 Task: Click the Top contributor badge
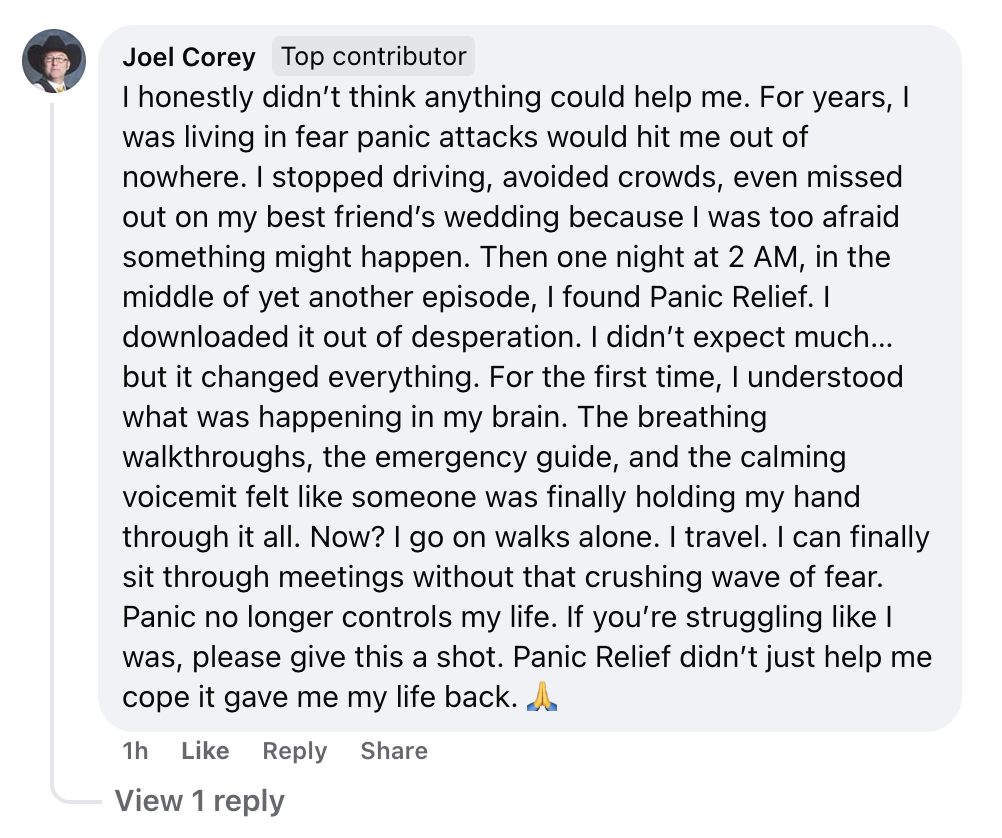373,56
